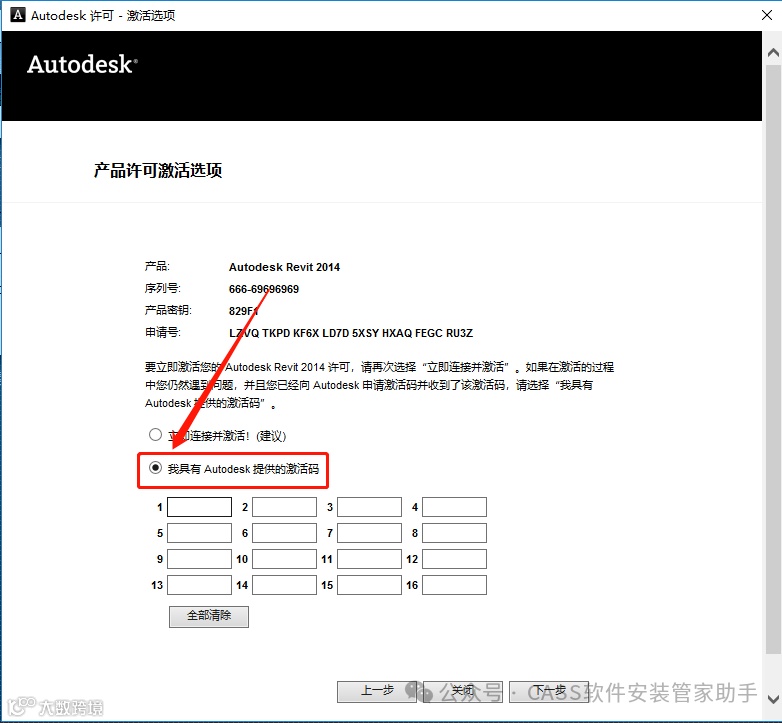Click activation code field 7
Viewport: 782px width, 723px height.
(369, 533)
